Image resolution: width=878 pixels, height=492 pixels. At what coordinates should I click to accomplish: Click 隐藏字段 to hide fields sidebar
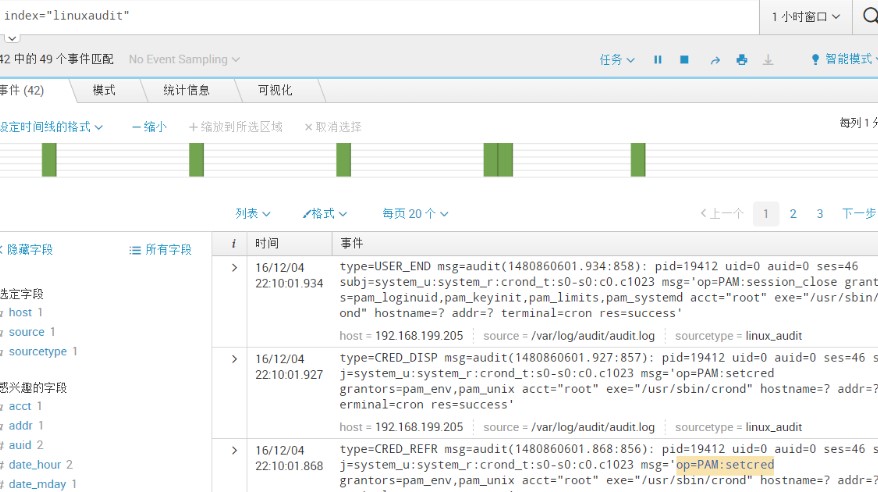pyautogui.click(x=26, y=250)
